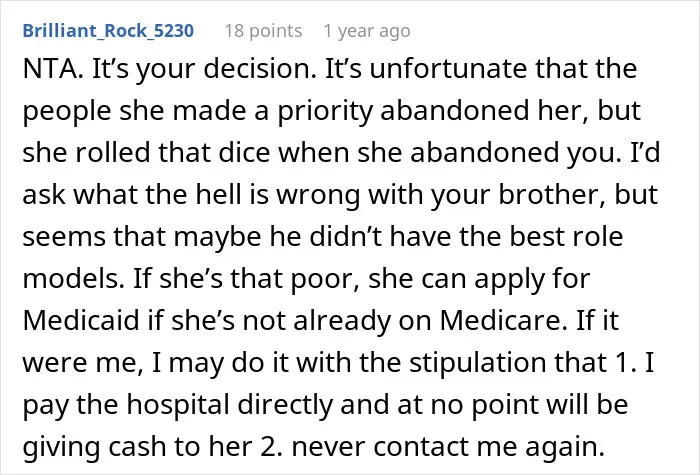Screen dimensions: 700x475
Task: Open the '1 year ago' timestamp permalink
Action: [367, 31]
